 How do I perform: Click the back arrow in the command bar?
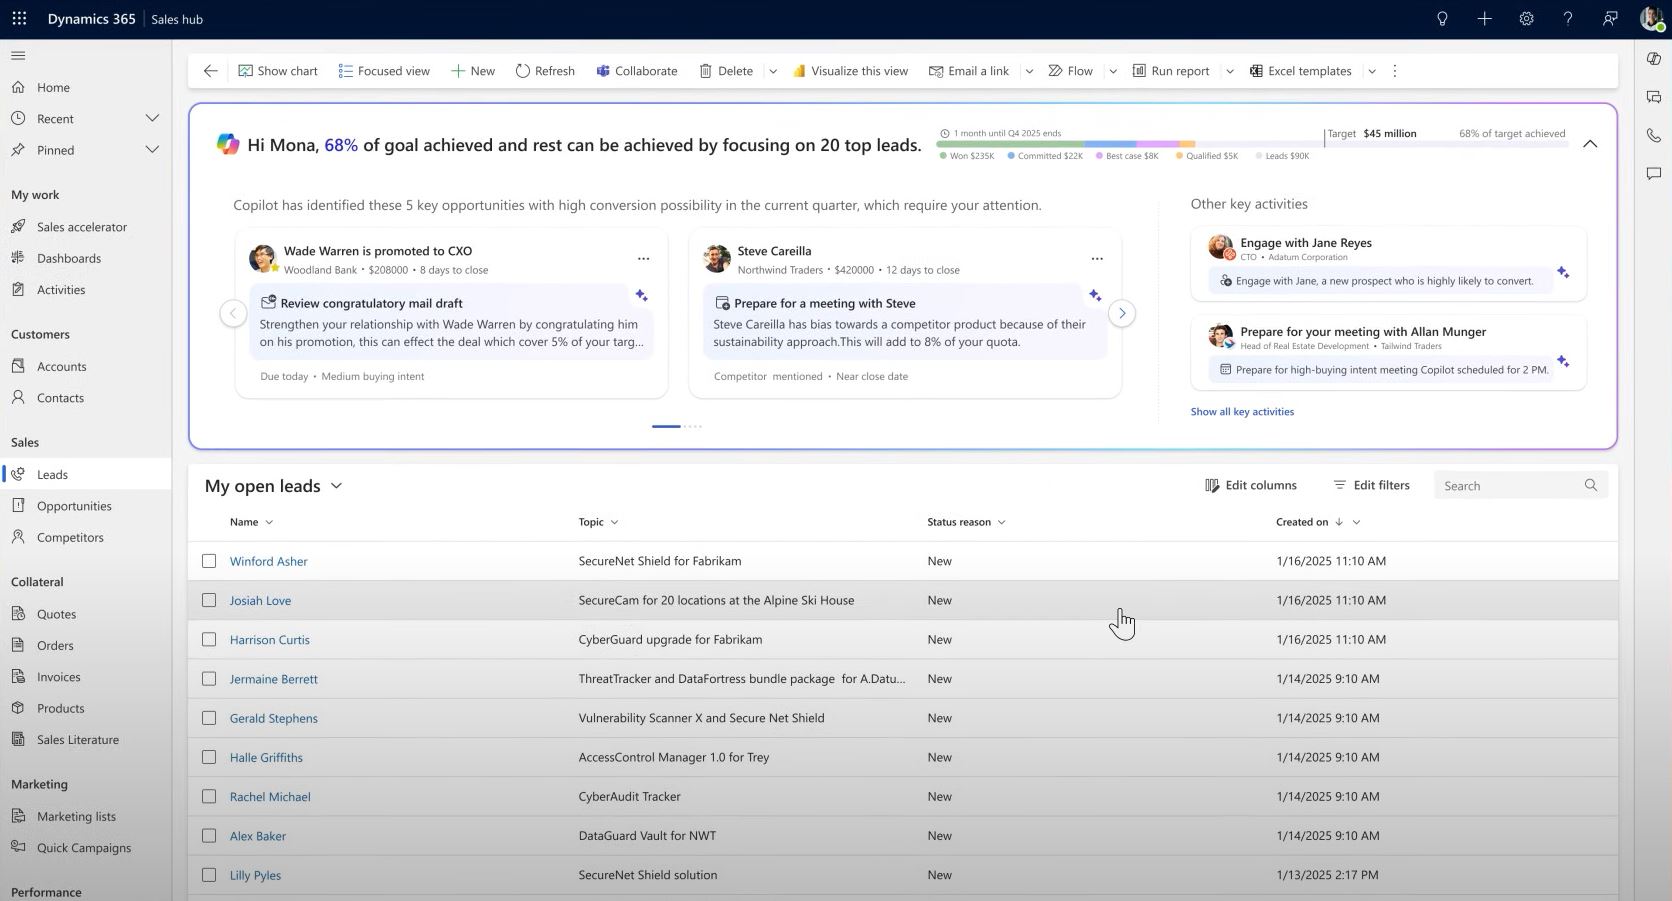click(x=210, y=71)
